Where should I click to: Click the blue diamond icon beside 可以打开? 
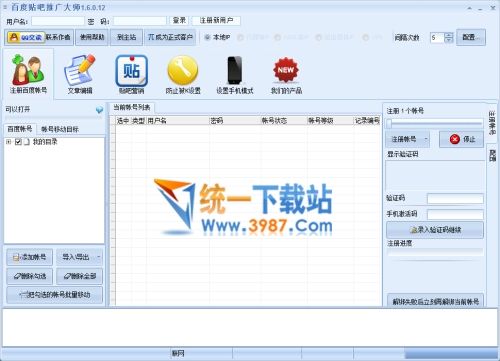pos(99,110)
